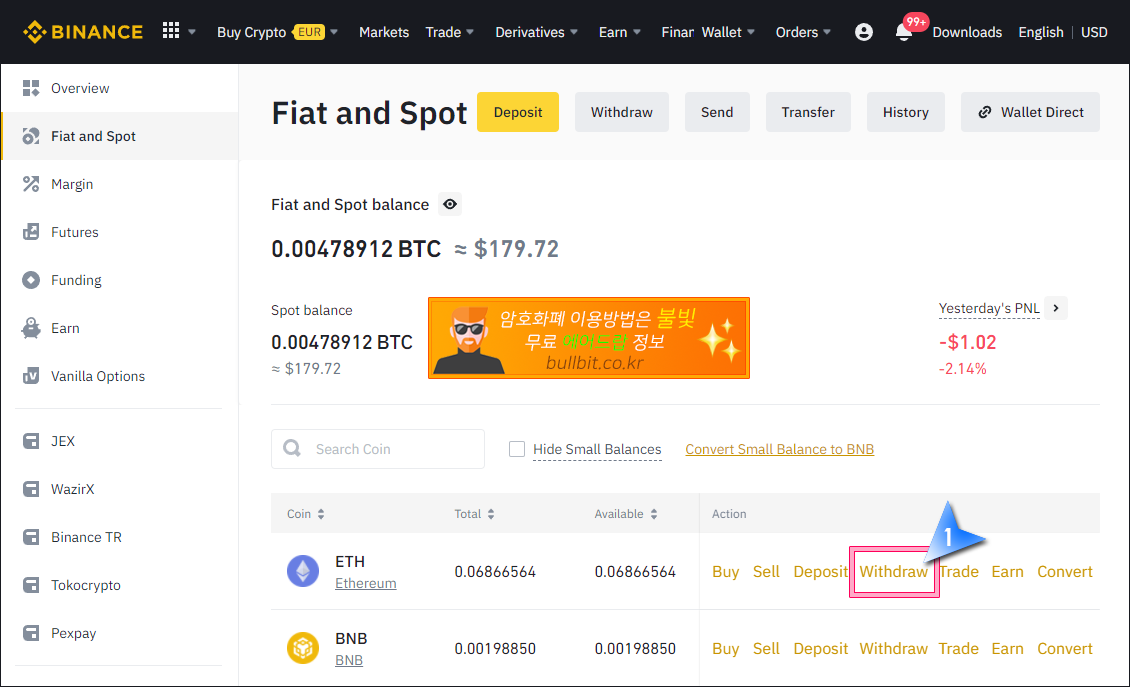Open the apps grid menu icon
The height and width of the screenshot is (687, 1130).
[x=171, y=30]
